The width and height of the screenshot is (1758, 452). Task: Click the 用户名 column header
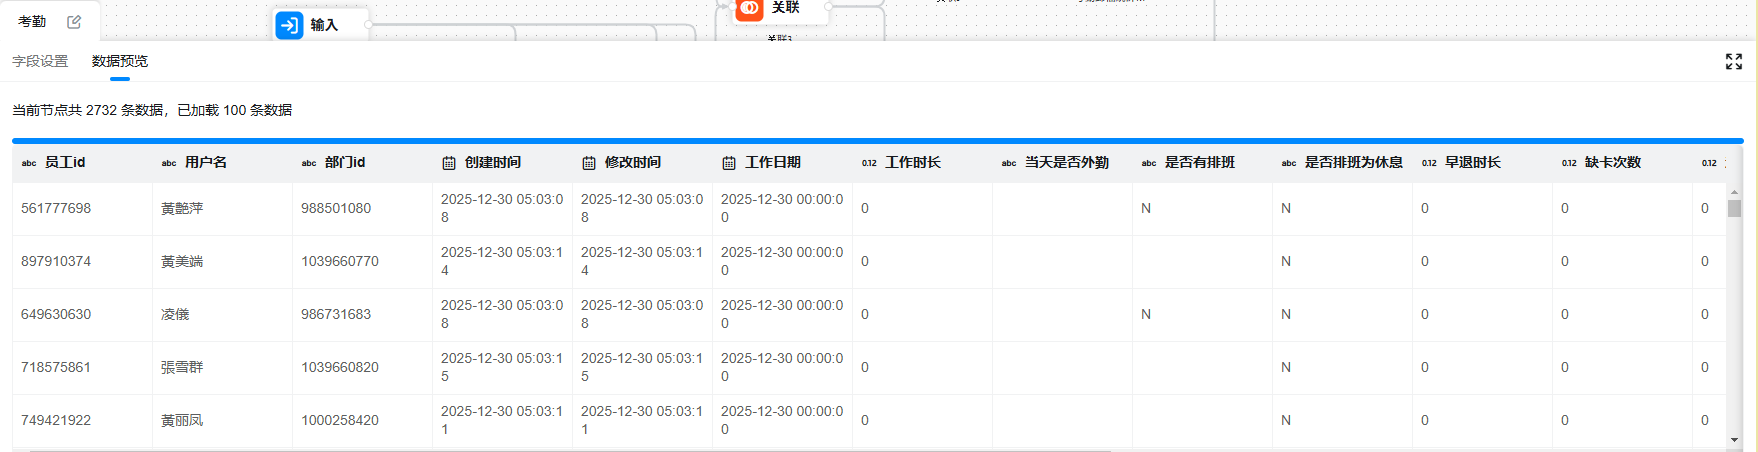[x=222, y=162]
